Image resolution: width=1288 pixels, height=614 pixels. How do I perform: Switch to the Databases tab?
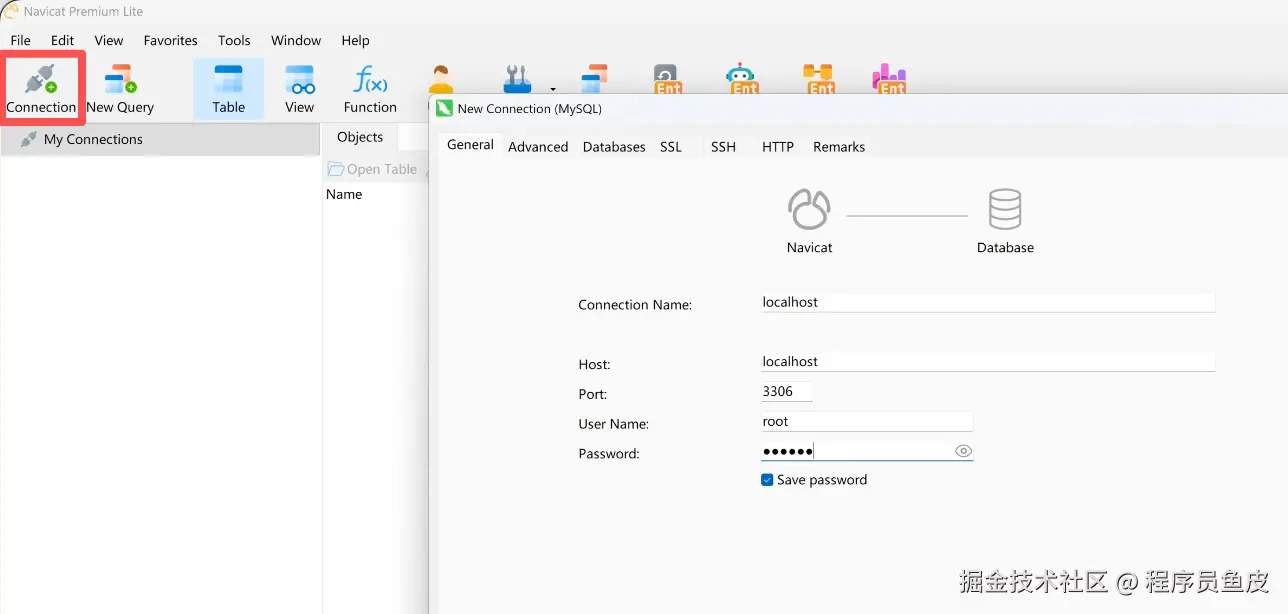[614, 147]
